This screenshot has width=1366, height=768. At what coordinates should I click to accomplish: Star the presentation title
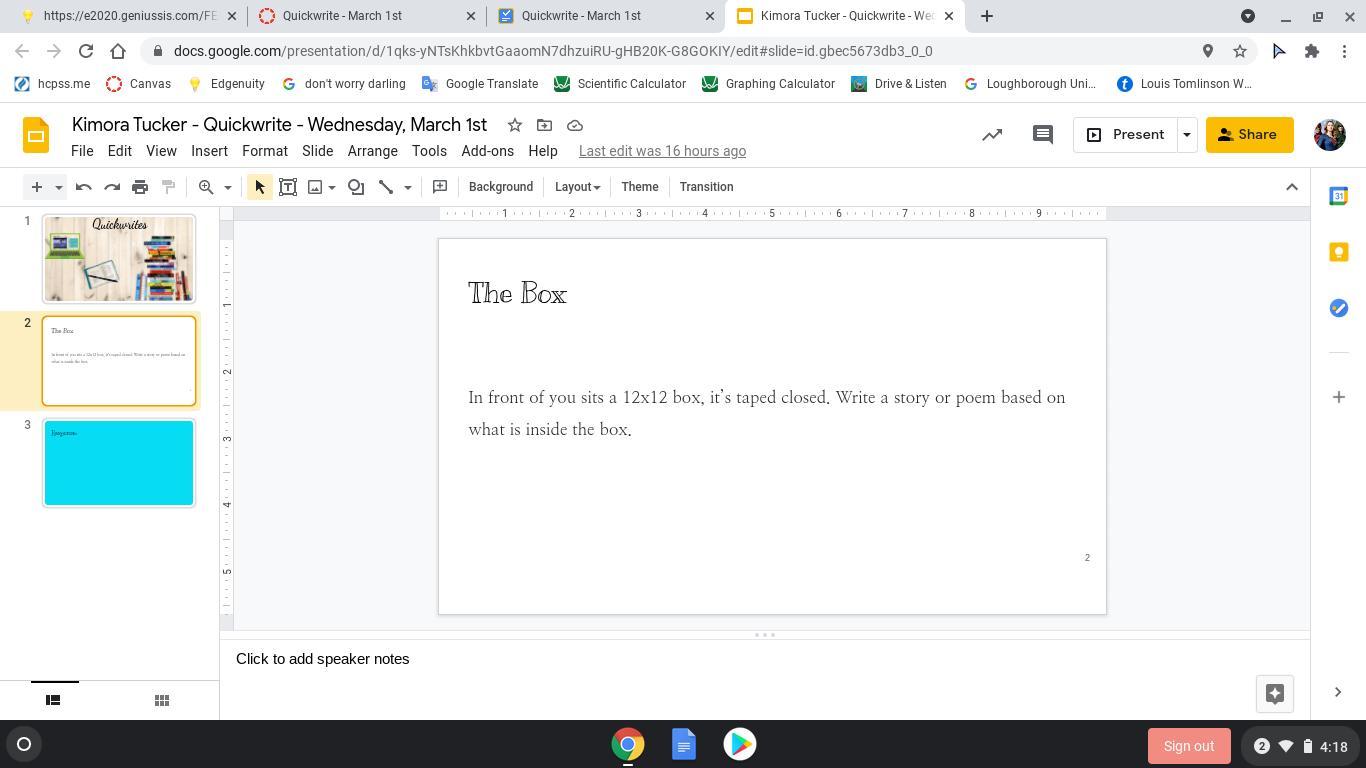pyautogui.click(x=514, y=125)
